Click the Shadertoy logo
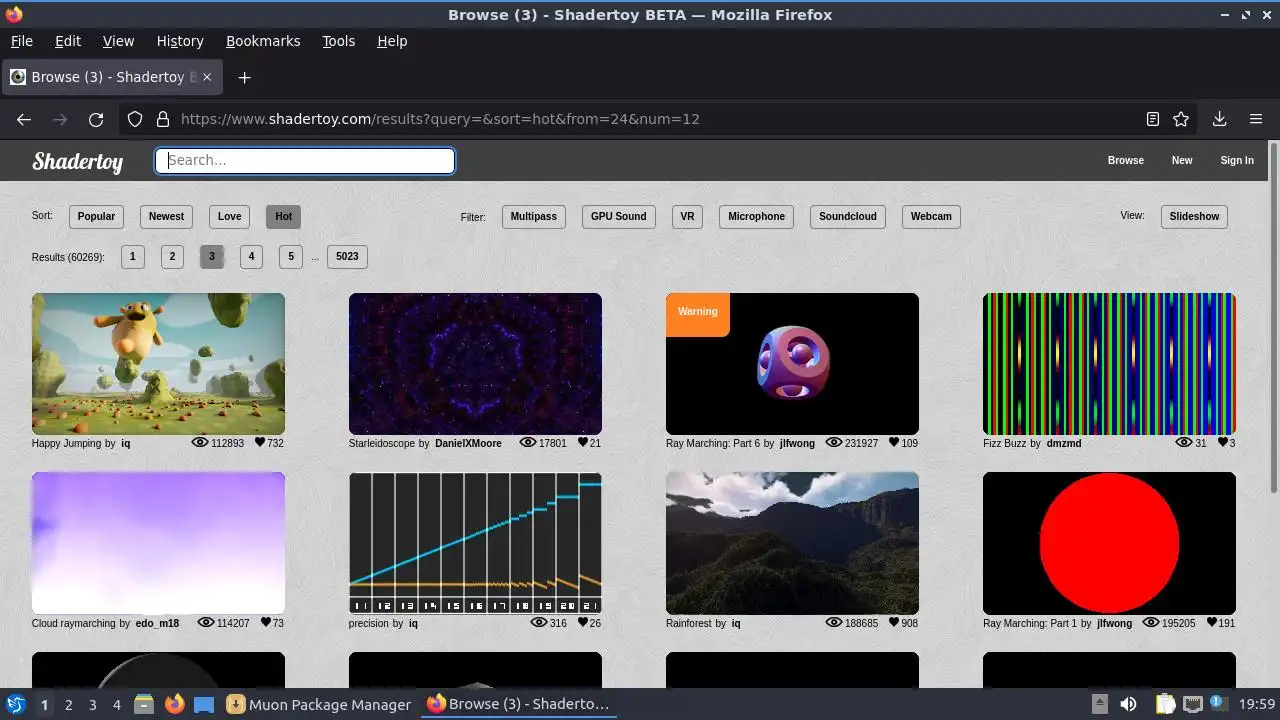 (78, 161)
